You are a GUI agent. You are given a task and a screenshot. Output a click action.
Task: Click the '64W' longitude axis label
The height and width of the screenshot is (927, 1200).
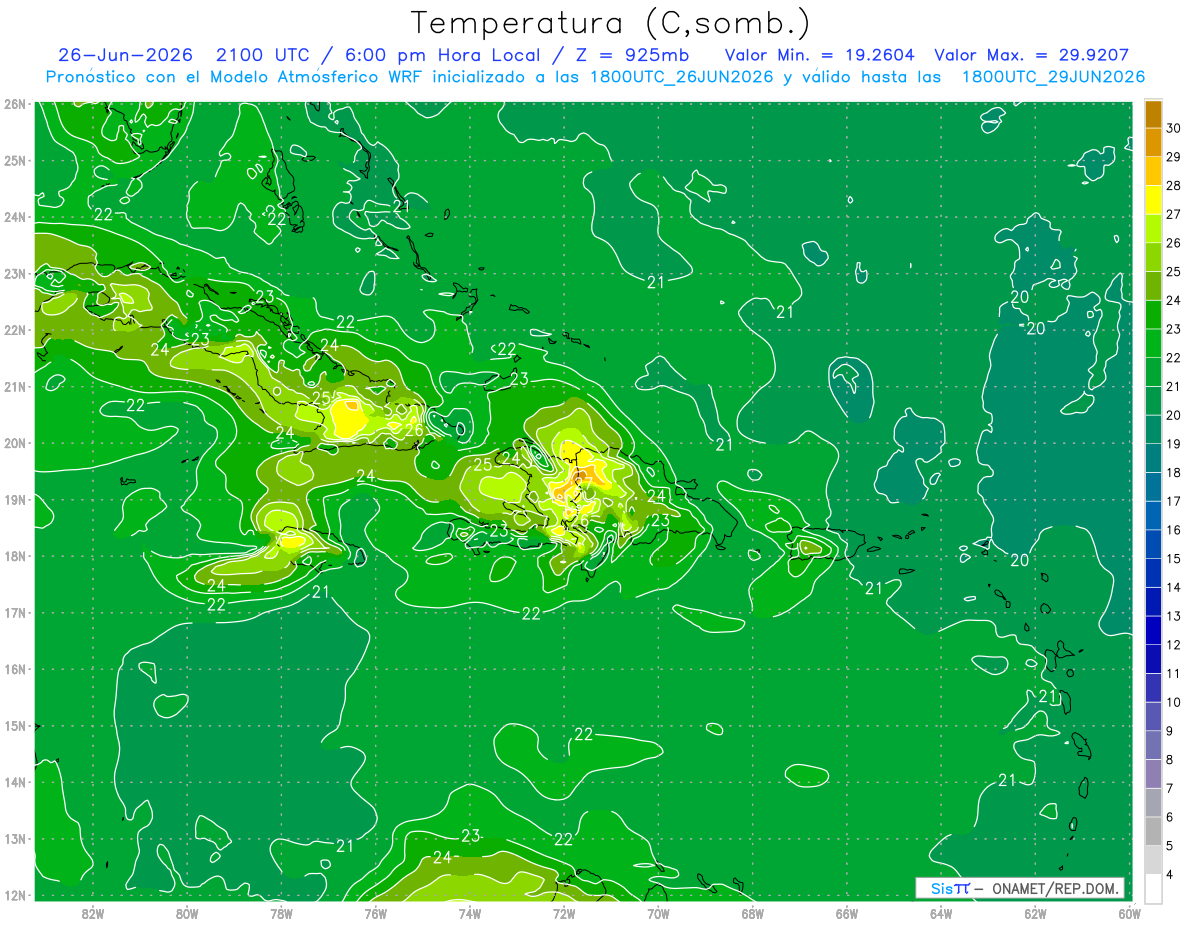[x=941, y=913]
